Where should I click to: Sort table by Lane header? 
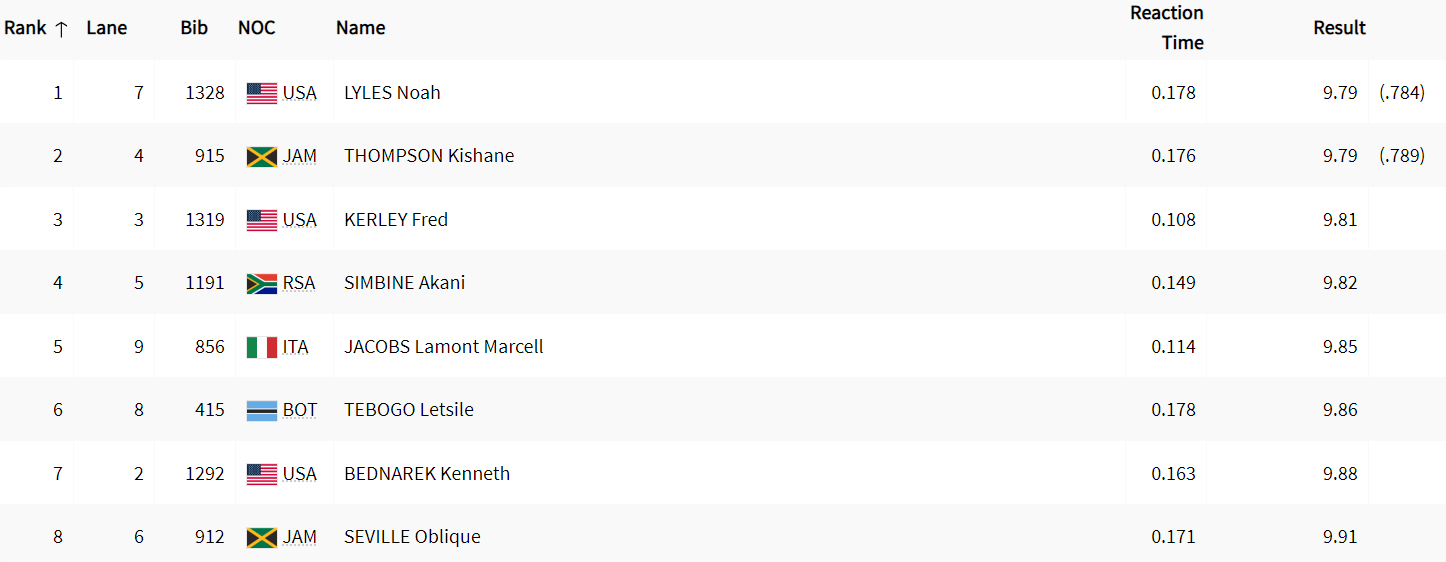click(107, 28)
